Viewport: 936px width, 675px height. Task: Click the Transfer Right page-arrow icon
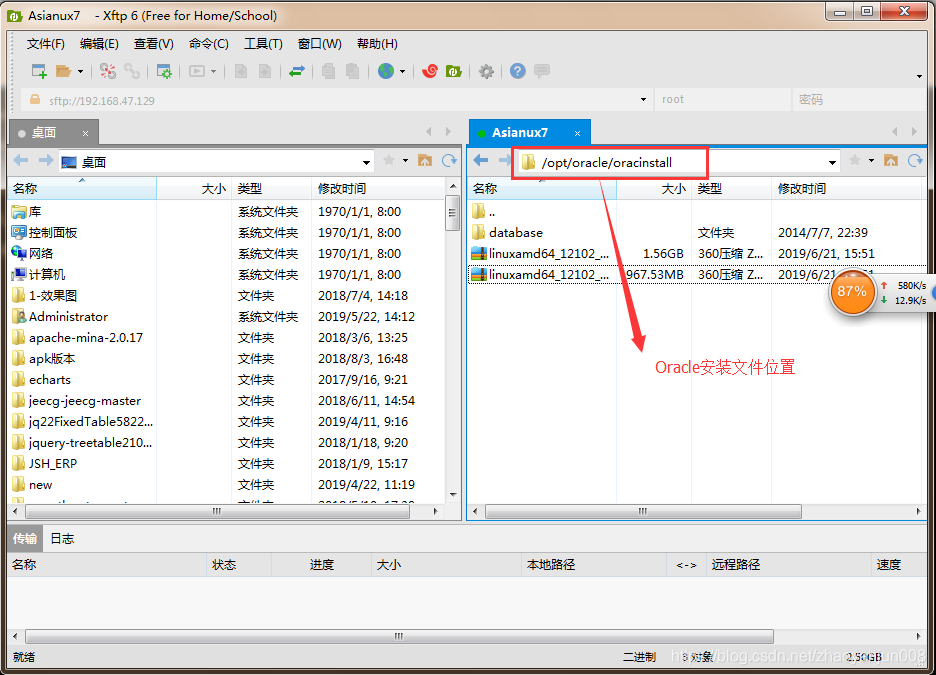pyautogui.click(x=264, y=72)
